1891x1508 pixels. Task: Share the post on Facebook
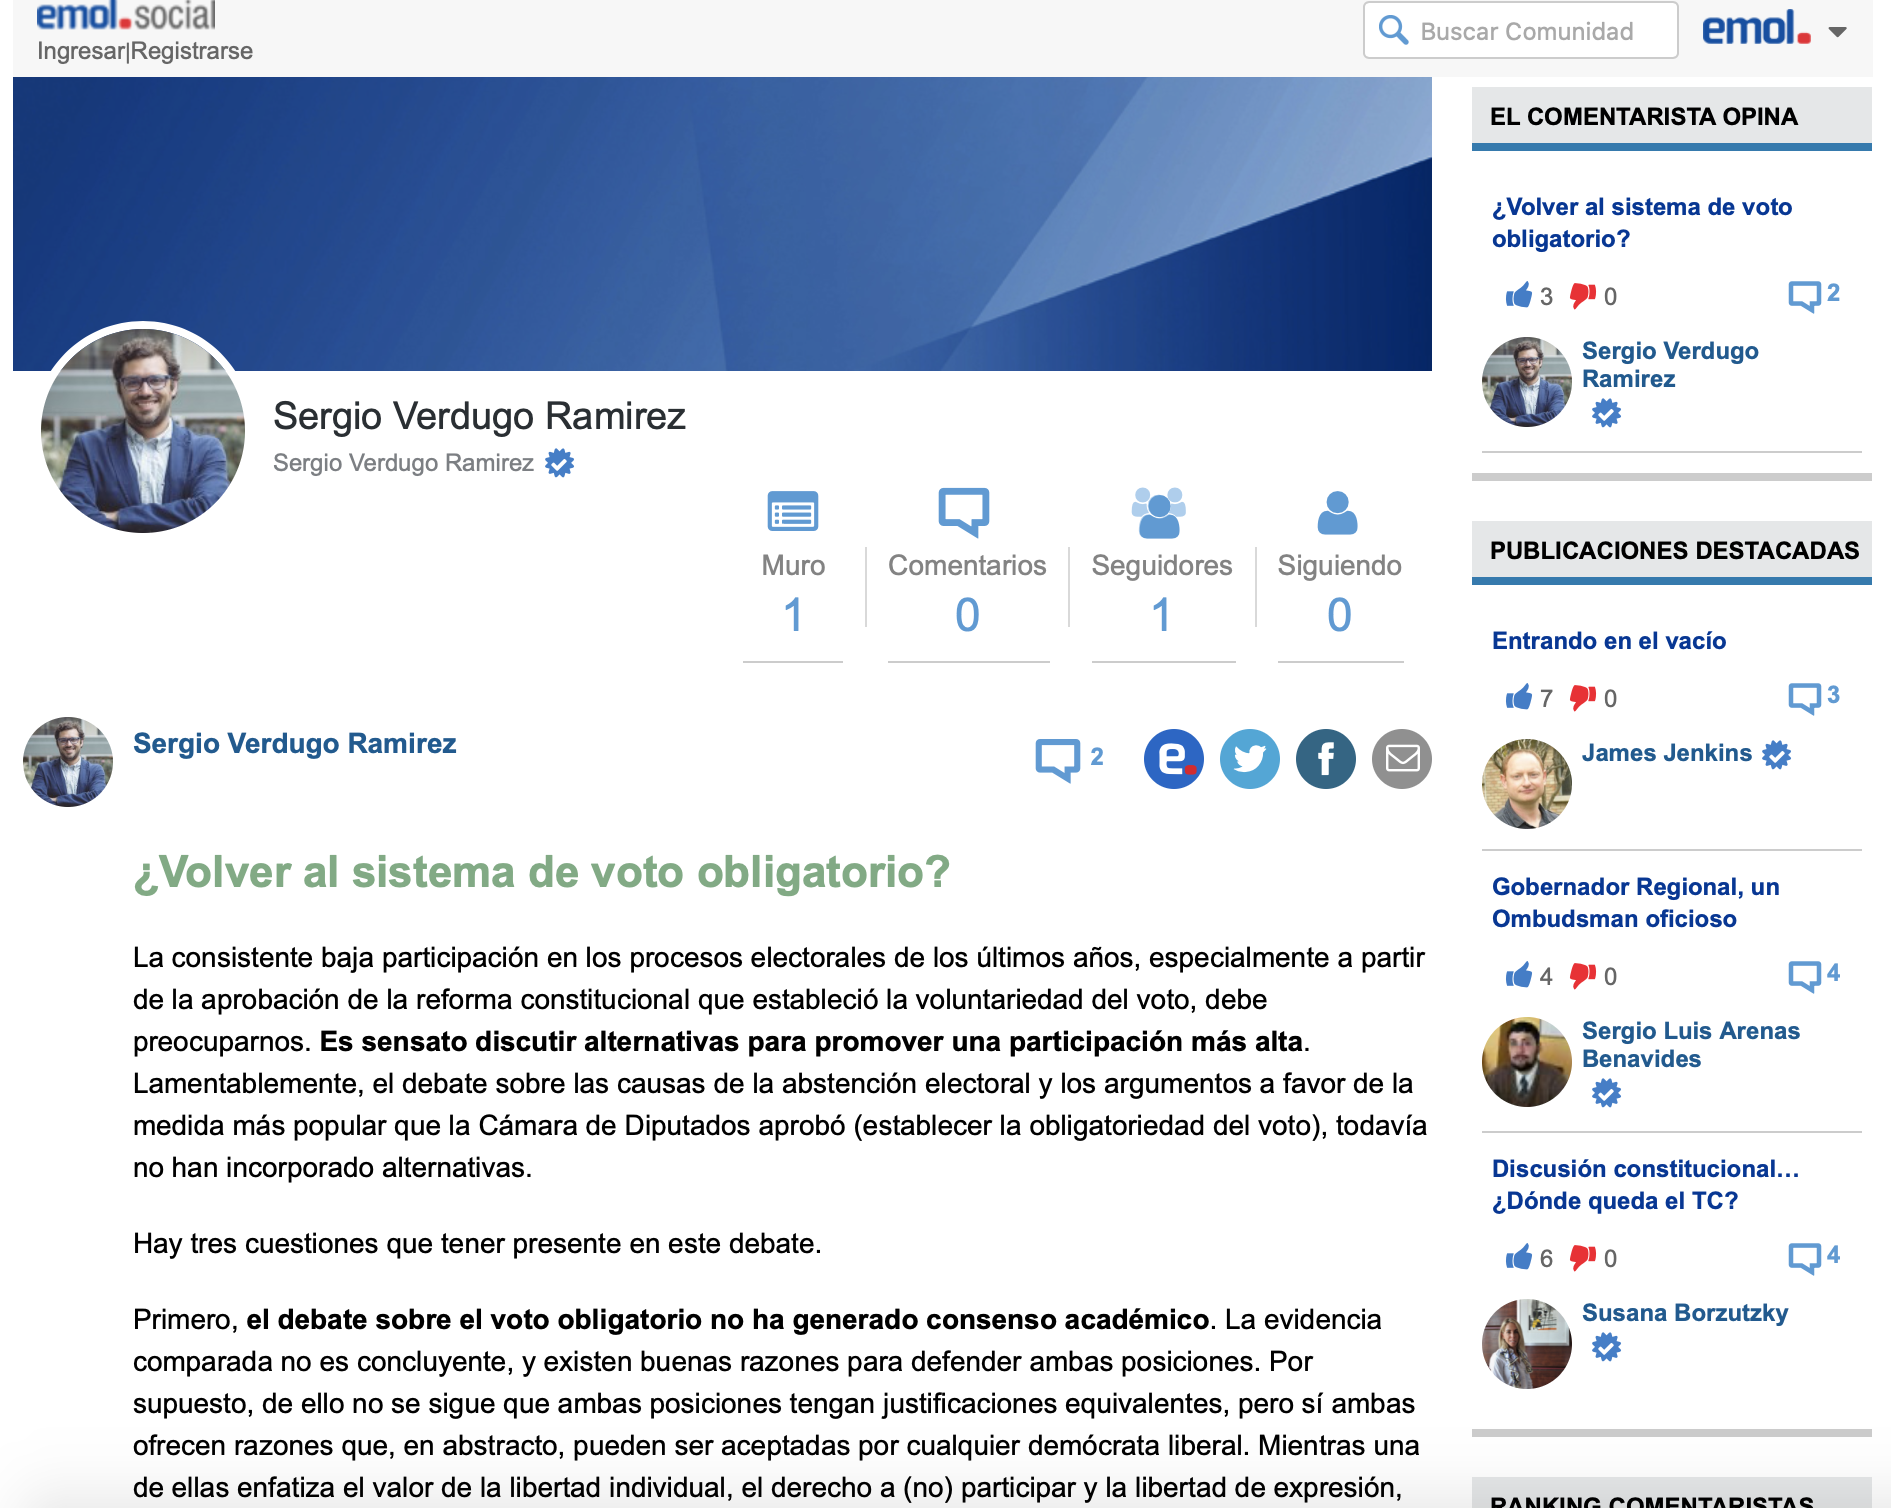click(1326, 759)
